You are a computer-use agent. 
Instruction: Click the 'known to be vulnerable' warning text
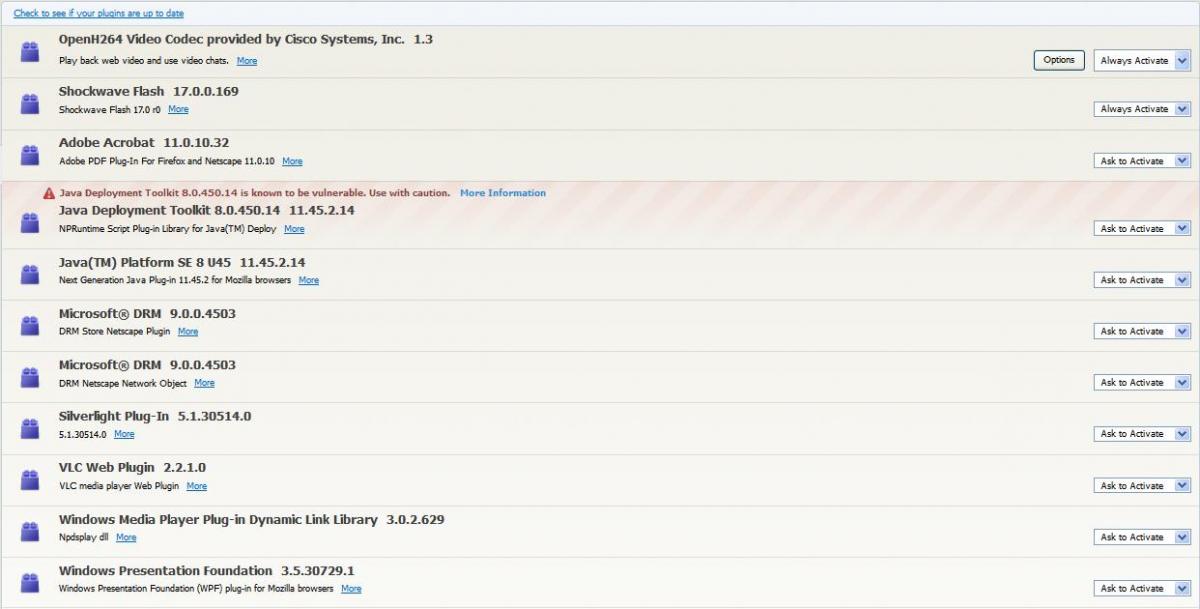tap(254, 193)
